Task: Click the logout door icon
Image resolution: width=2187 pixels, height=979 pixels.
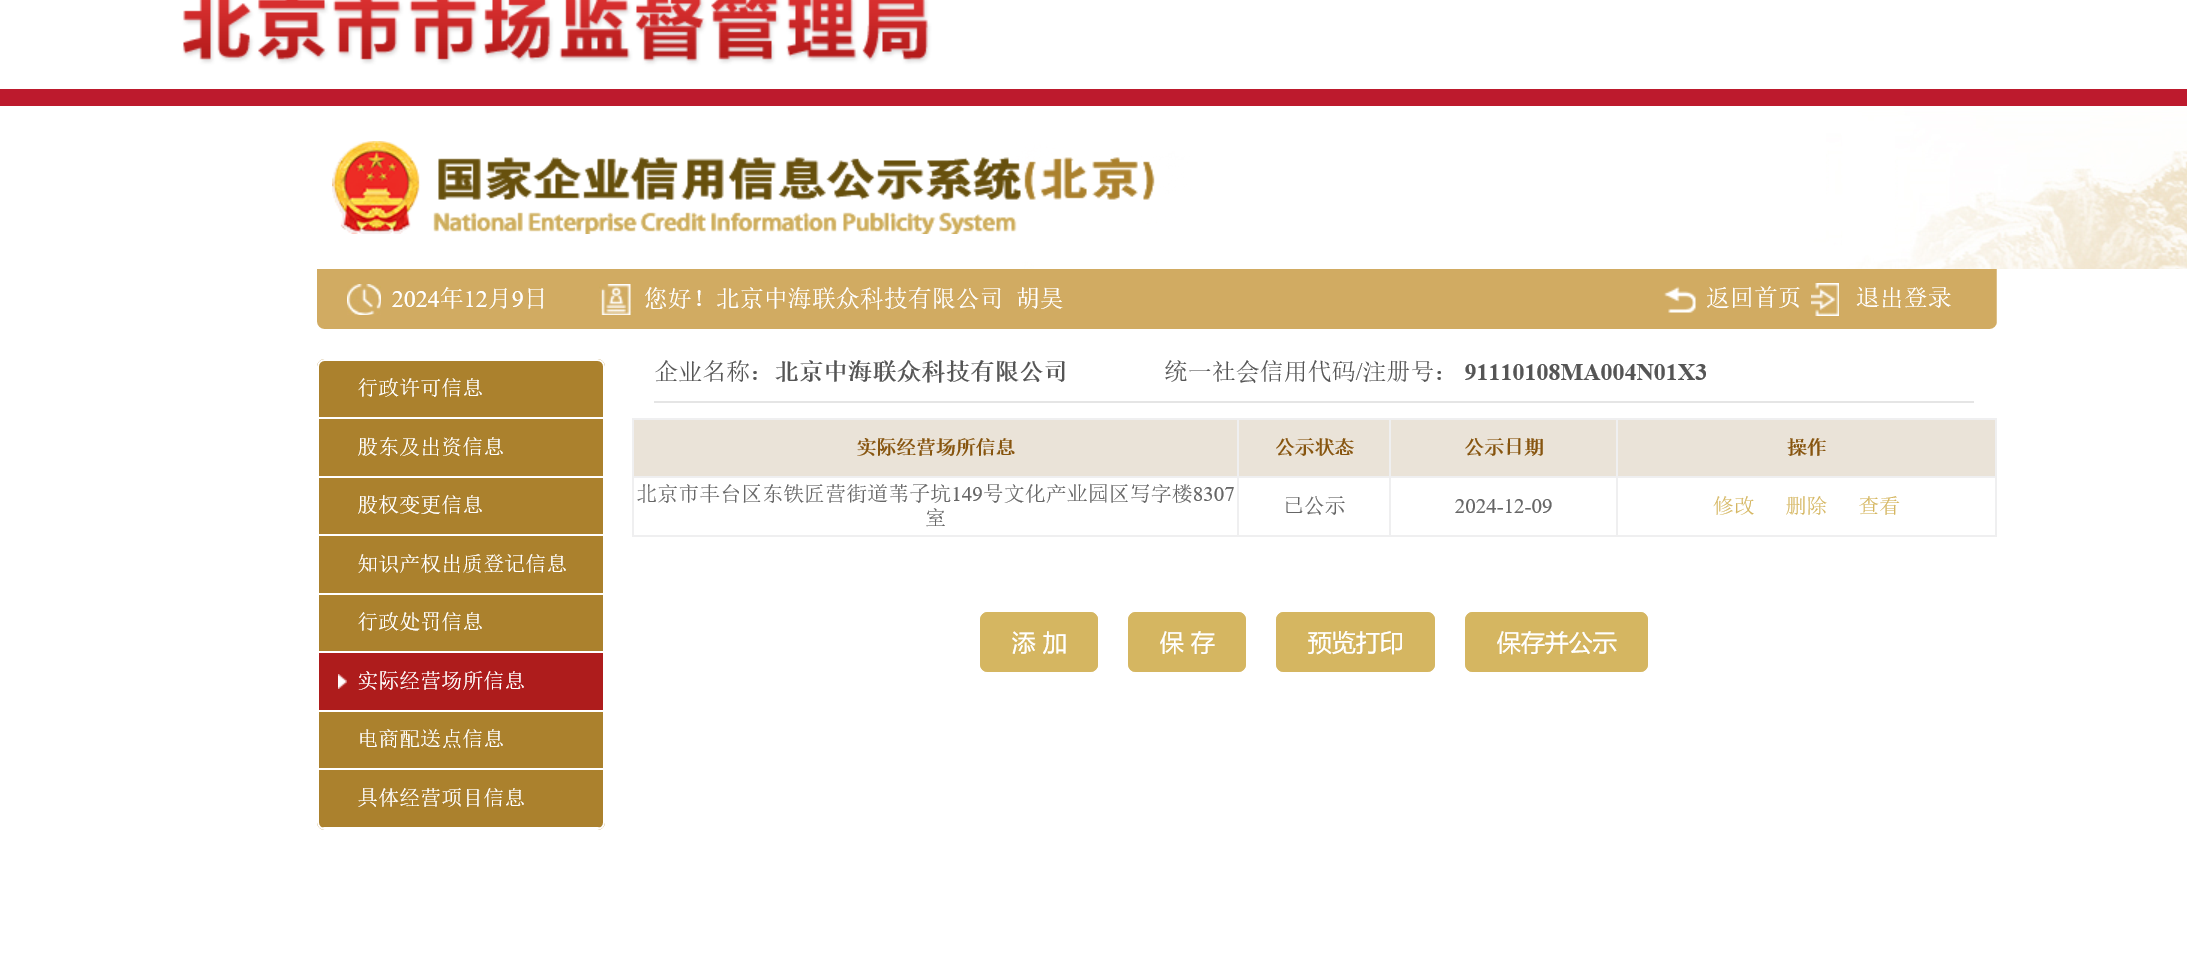Action: click(1825, 299)
